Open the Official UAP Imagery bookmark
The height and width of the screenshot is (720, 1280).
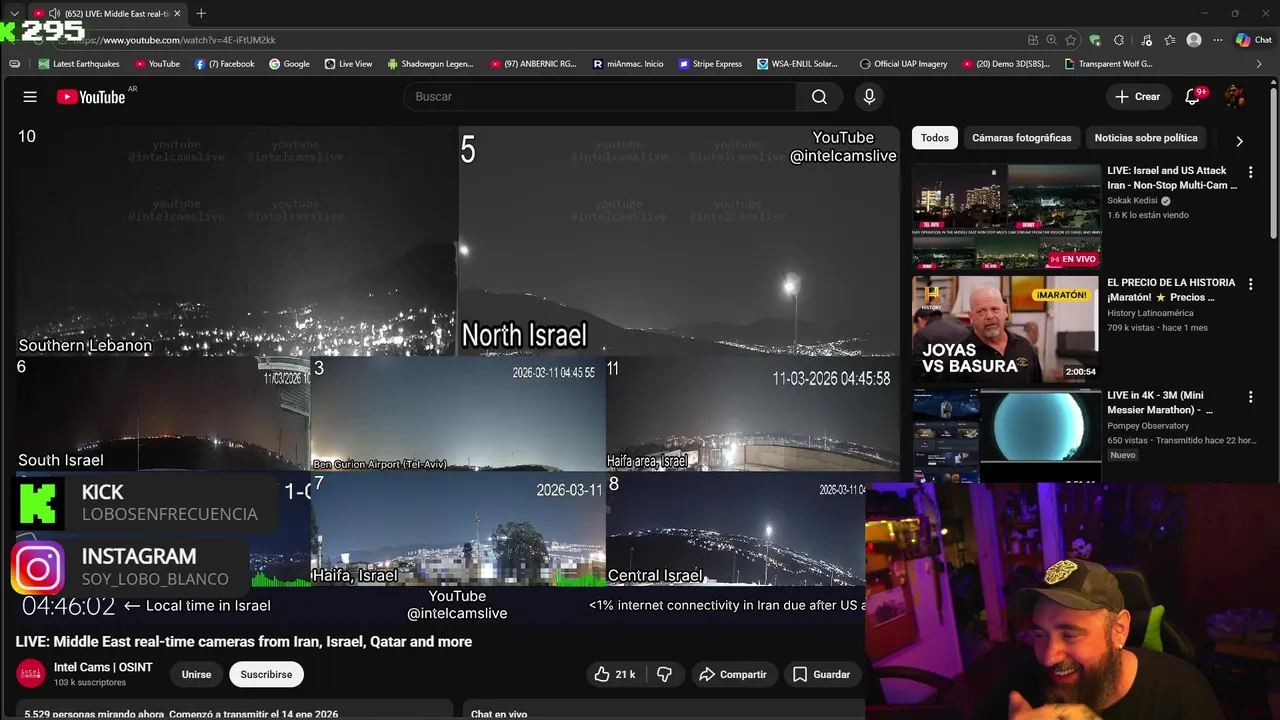coord(903,64)
